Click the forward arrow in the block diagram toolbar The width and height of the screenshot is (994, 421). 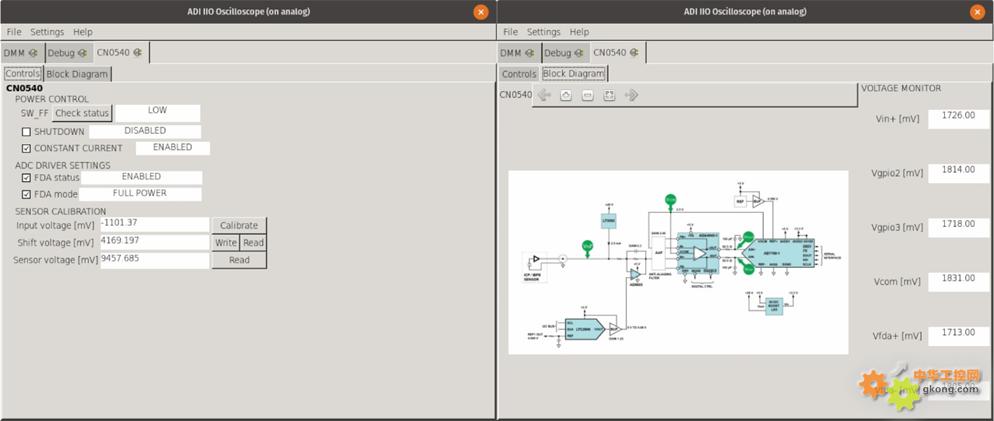click(x=631, y=95)
